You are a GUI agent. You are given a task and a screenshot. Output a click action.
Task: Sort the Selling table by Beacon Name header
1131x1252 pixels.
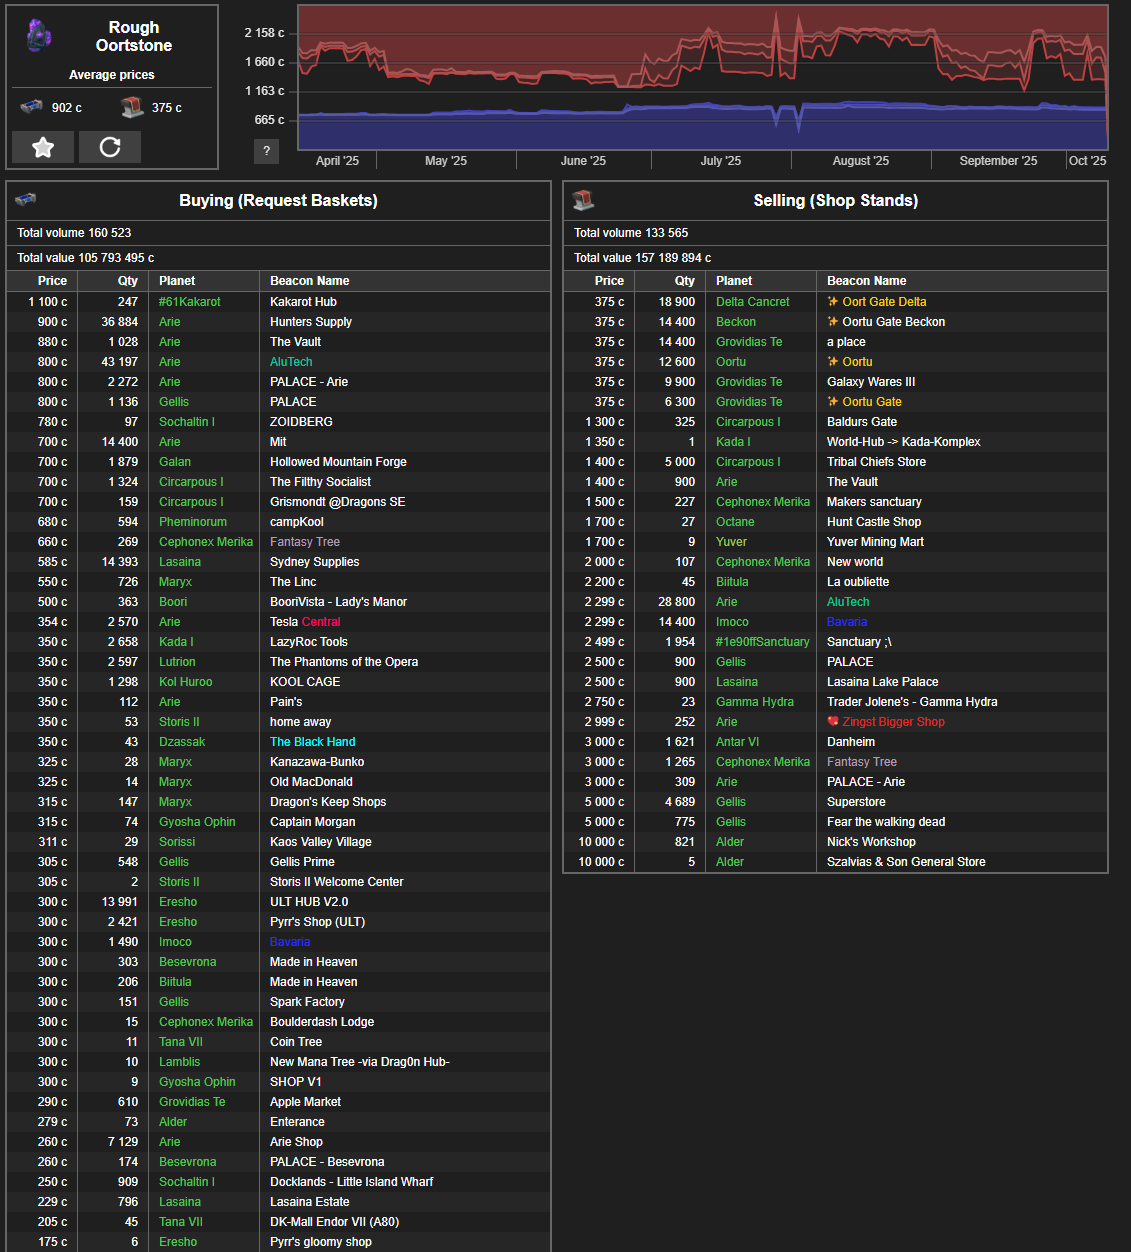tap(866, 281)
